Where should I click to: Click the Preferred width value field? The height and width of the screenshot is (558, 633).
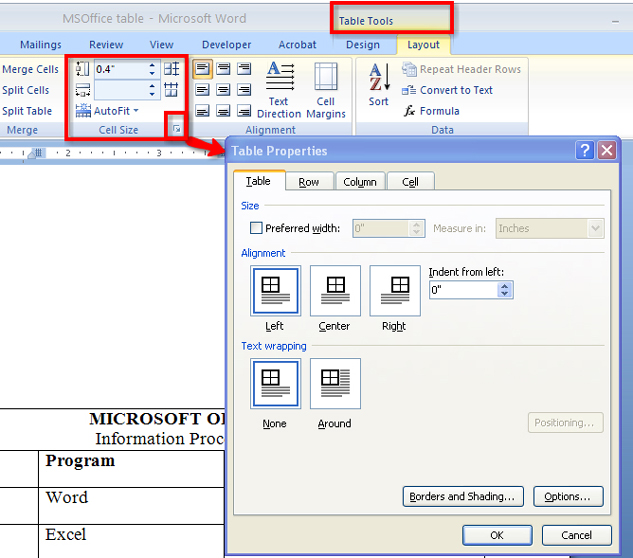[381, 229]
